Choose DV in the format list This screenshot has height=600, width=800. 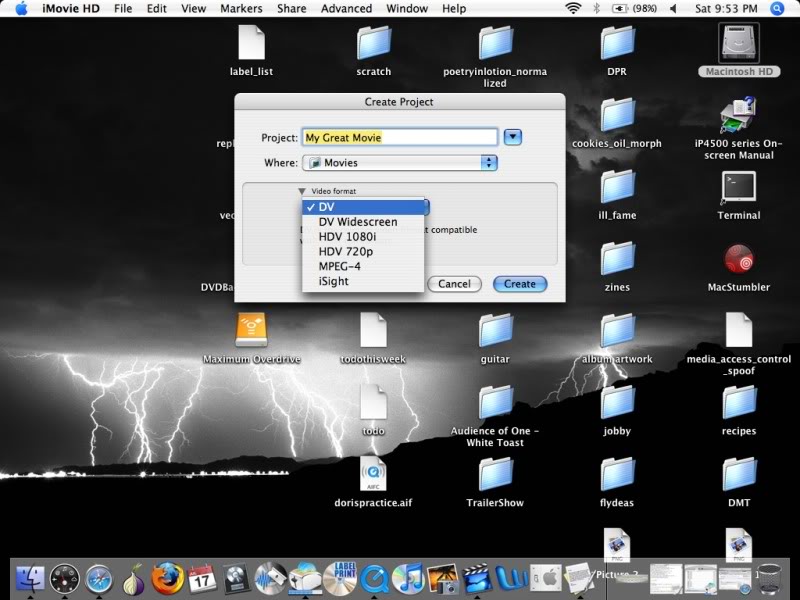pos(363,207)
